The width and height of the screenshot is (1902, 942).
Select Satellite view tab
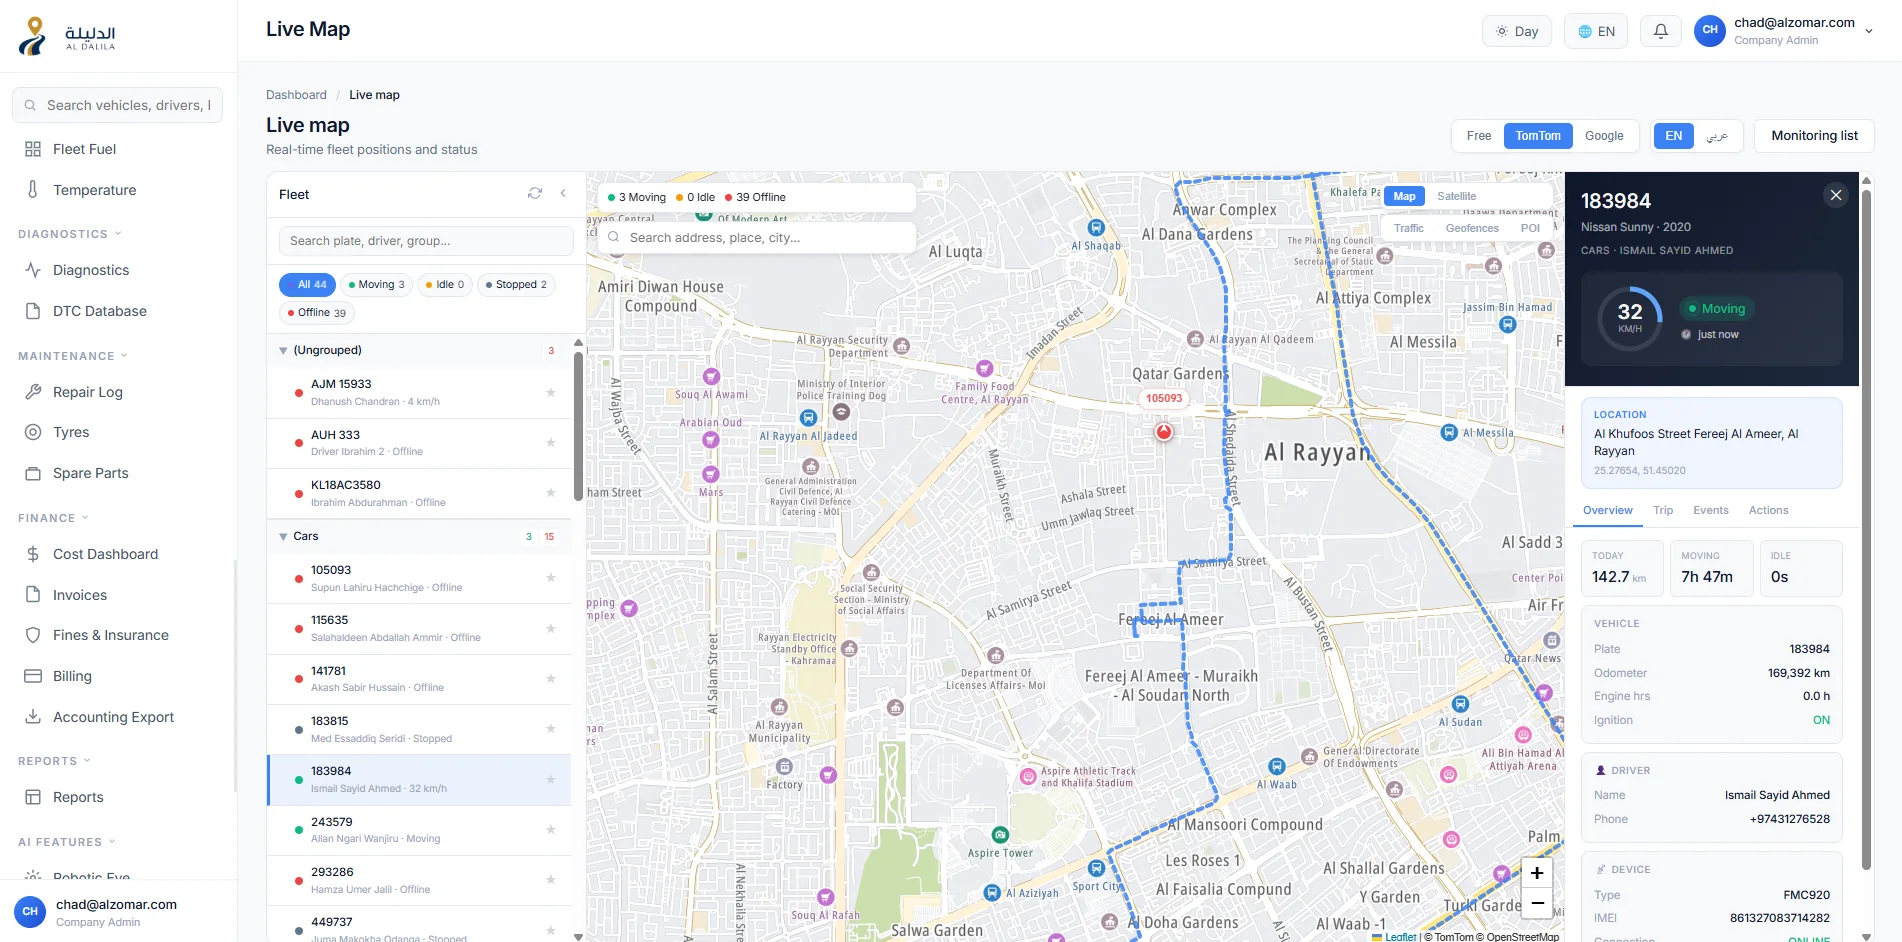[x=1457, y=196]
